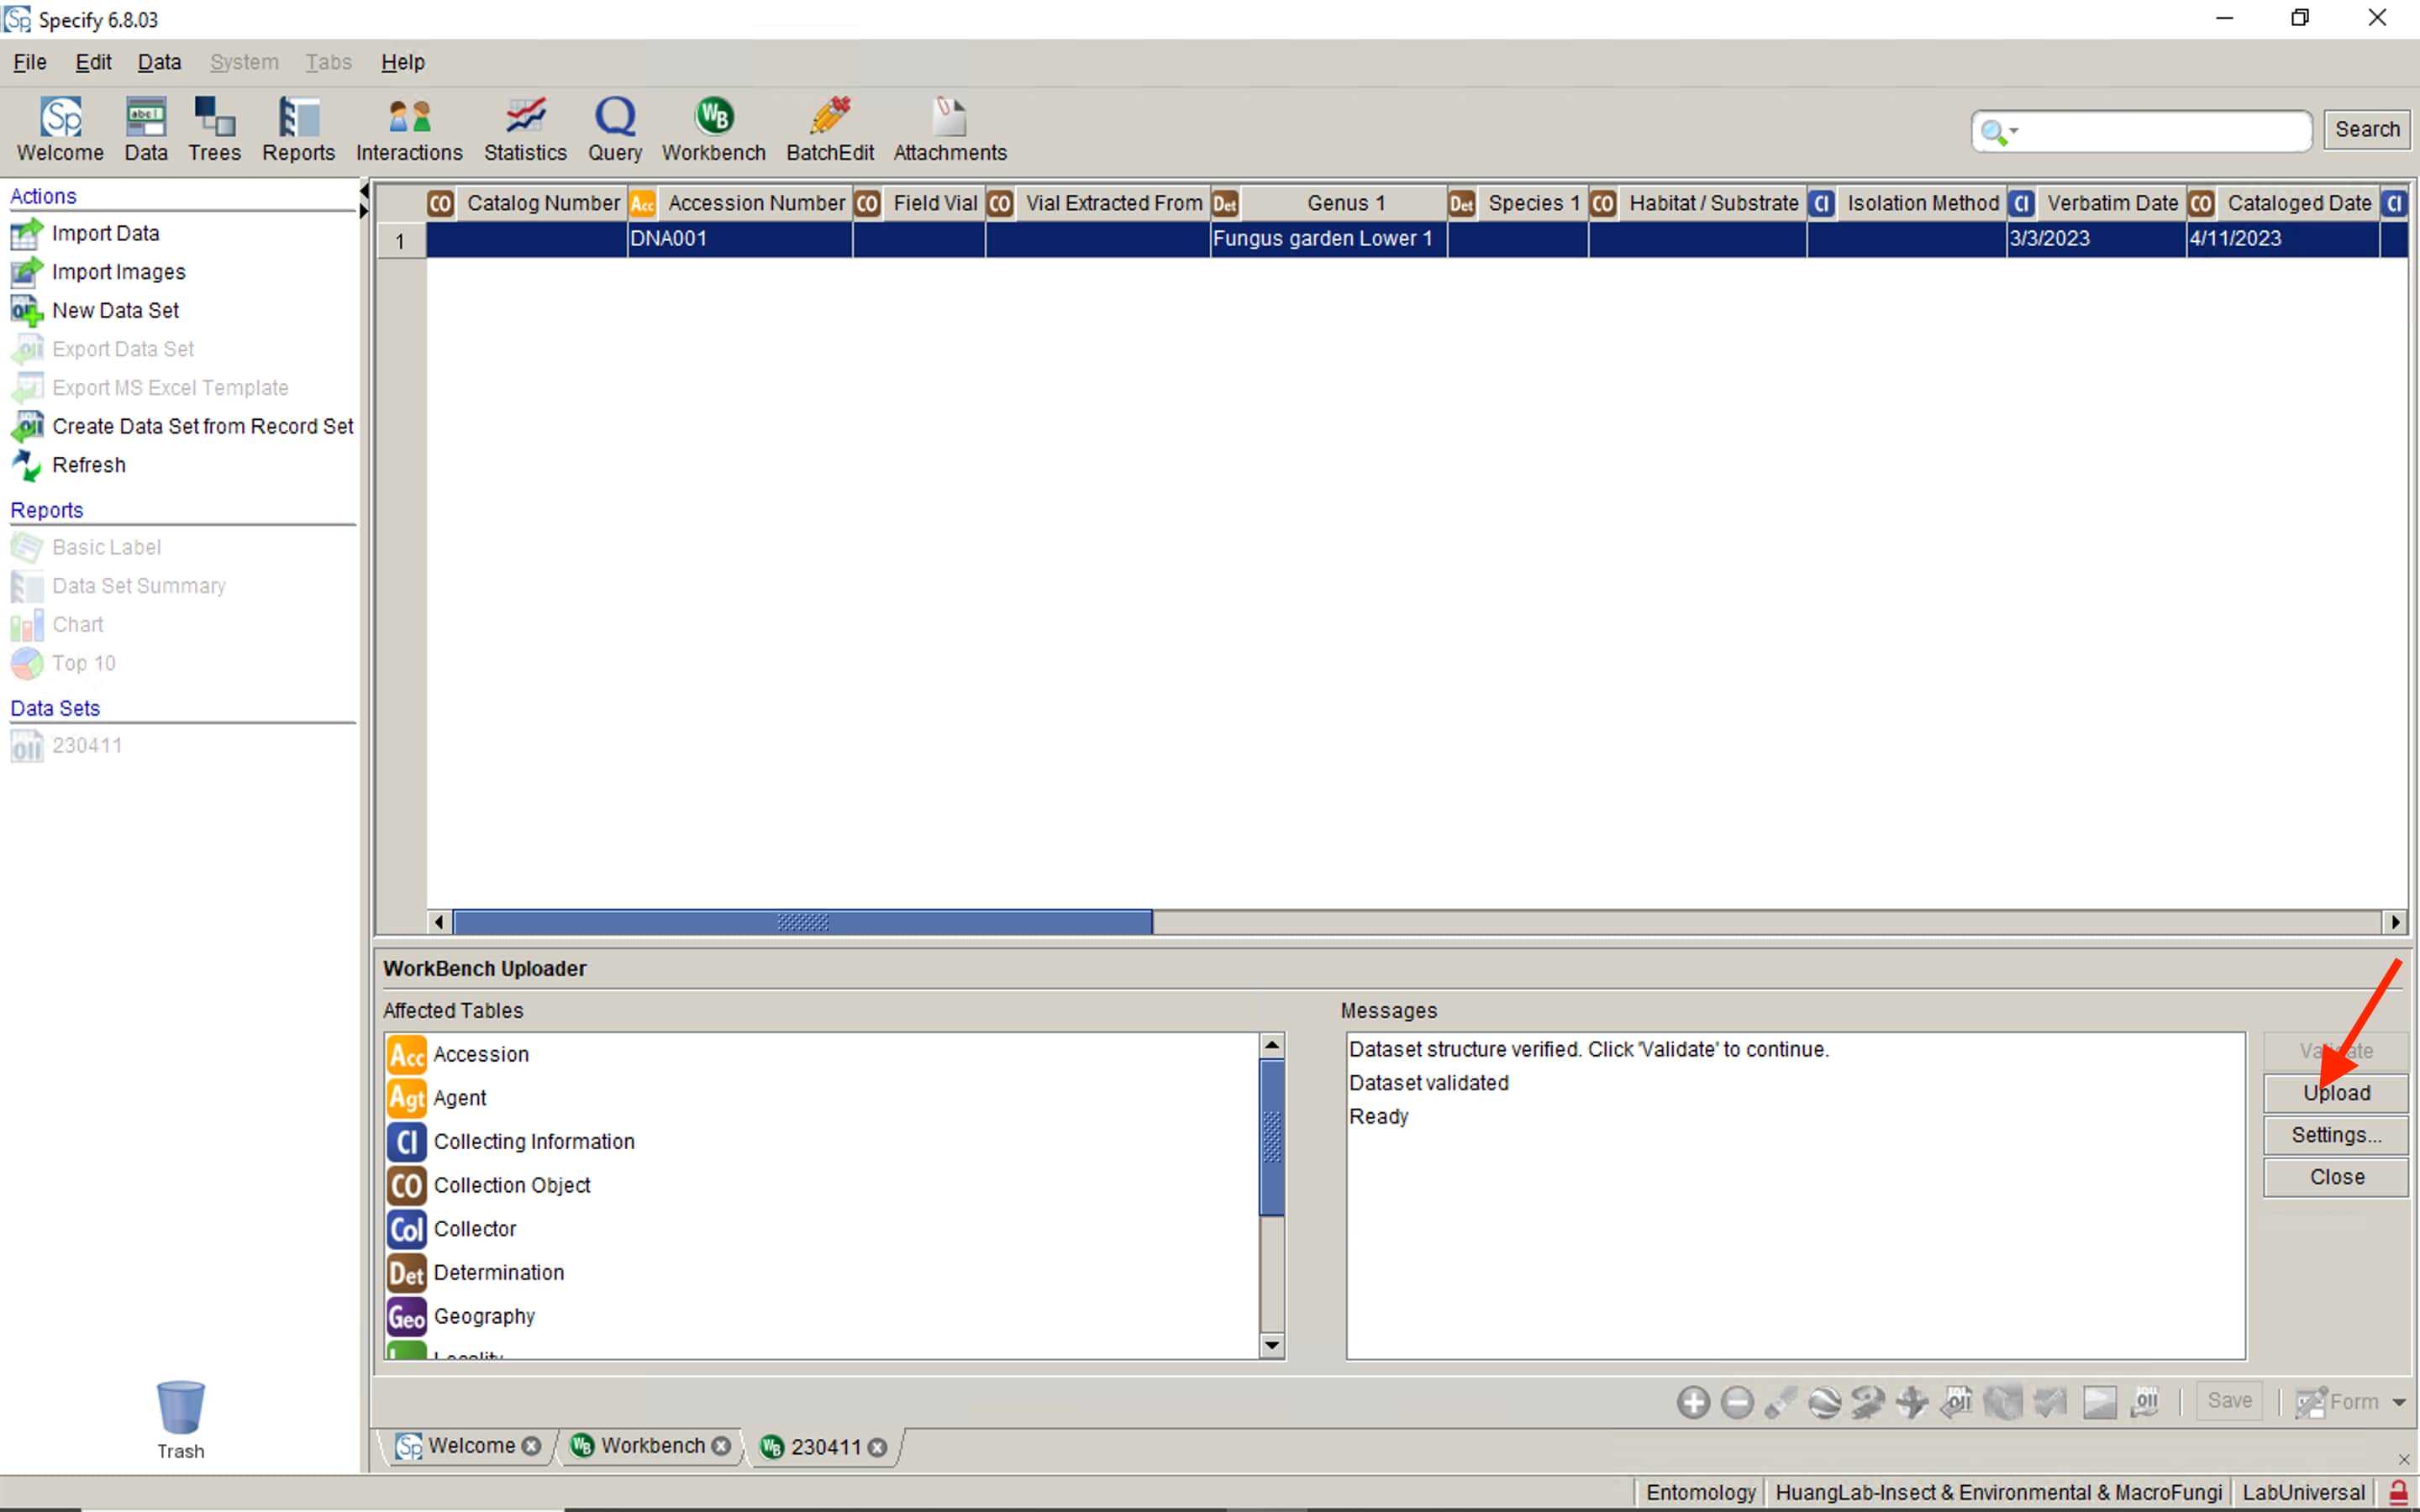Click grid scrollbar right arrow

tap(2395, 922)
